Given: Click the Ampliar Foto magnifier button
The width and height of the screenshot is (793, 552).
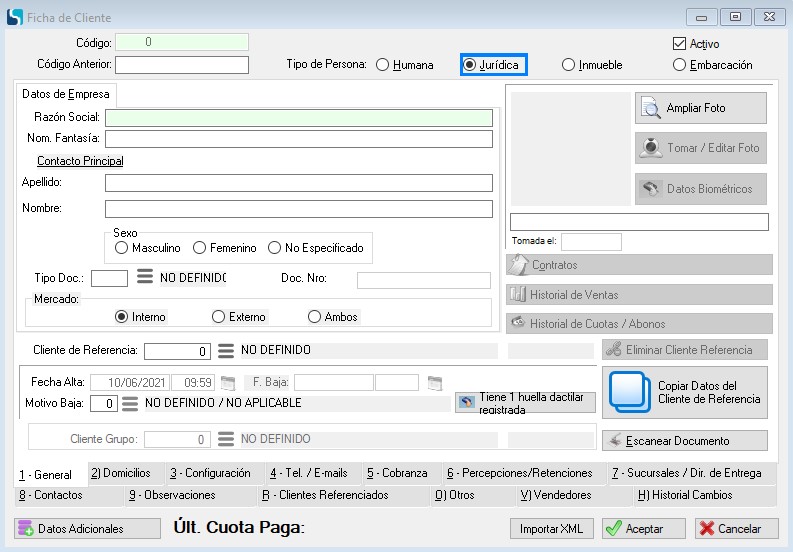Looking at the screenshot, I should click(700, 108).
